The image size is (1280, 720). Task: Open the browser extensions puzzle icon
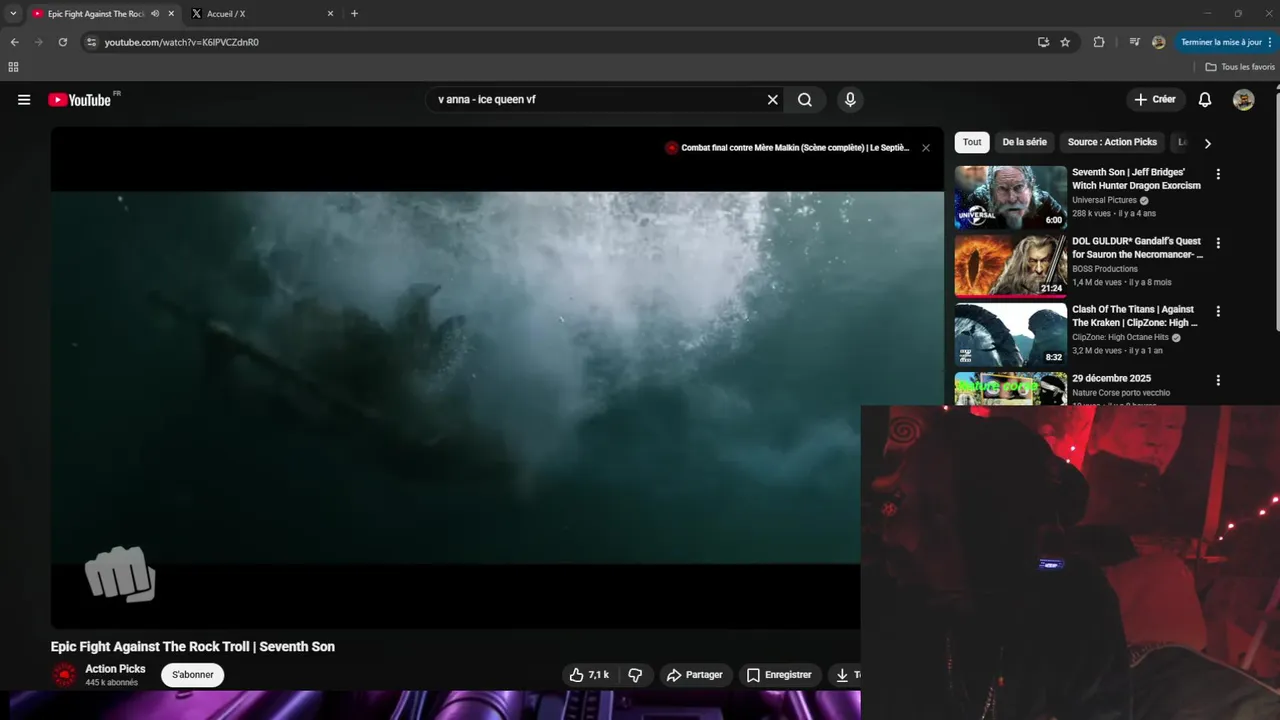(1099, 42)
